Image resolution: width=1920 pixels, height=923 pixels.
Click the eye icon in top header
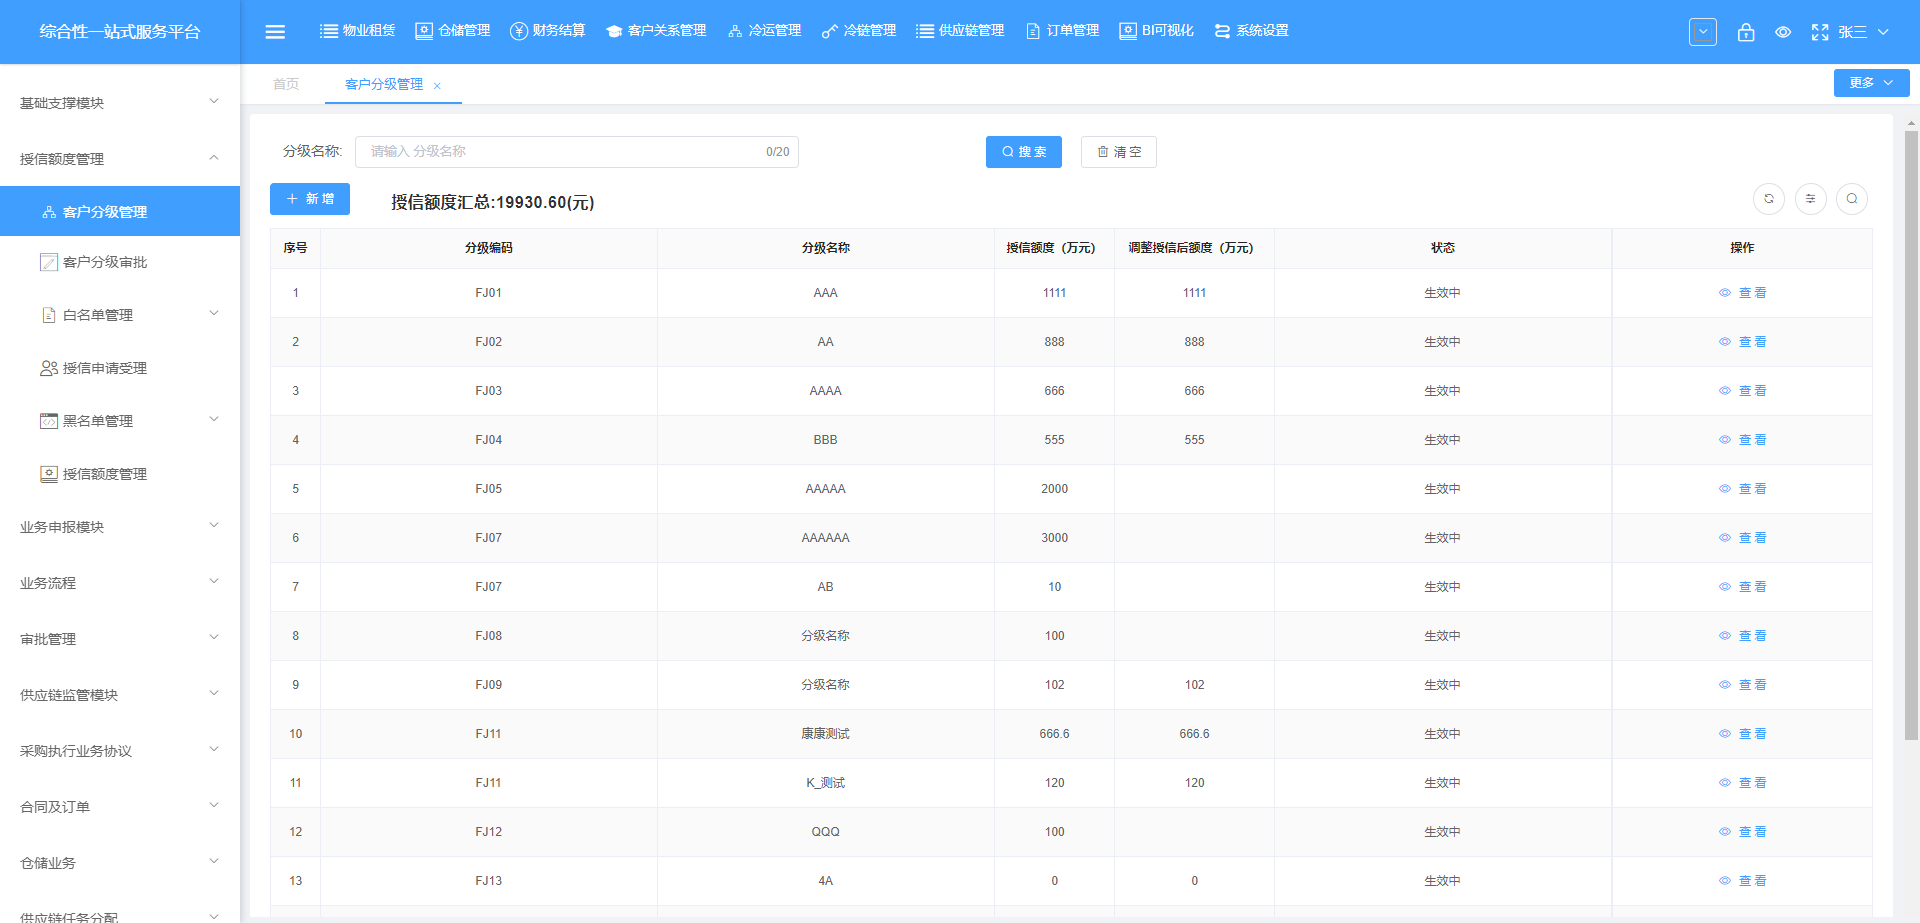point(1783,32)
